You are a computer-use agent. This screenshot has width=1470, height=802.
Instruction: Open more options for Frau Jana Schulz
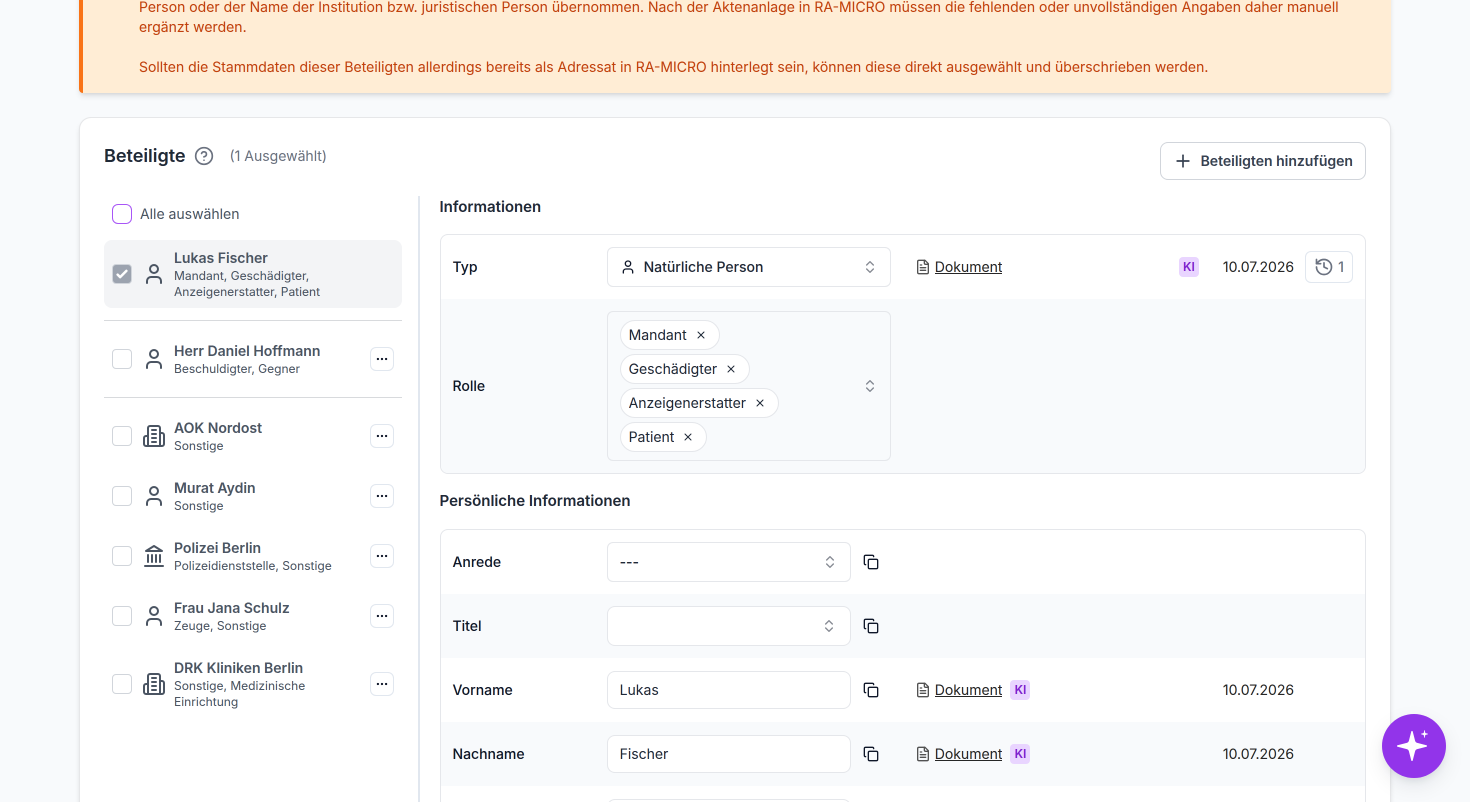point(382,616)
